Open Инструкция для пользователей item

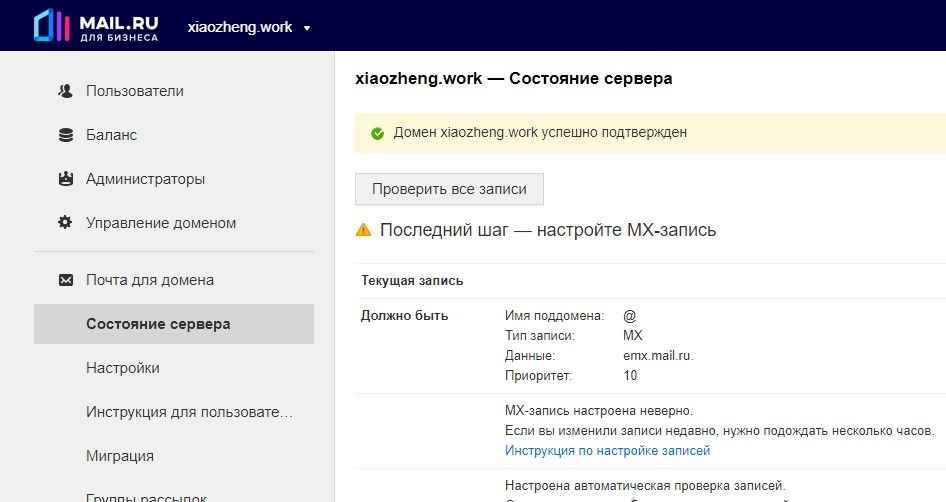pyautogui.click(x=189, y=412)
